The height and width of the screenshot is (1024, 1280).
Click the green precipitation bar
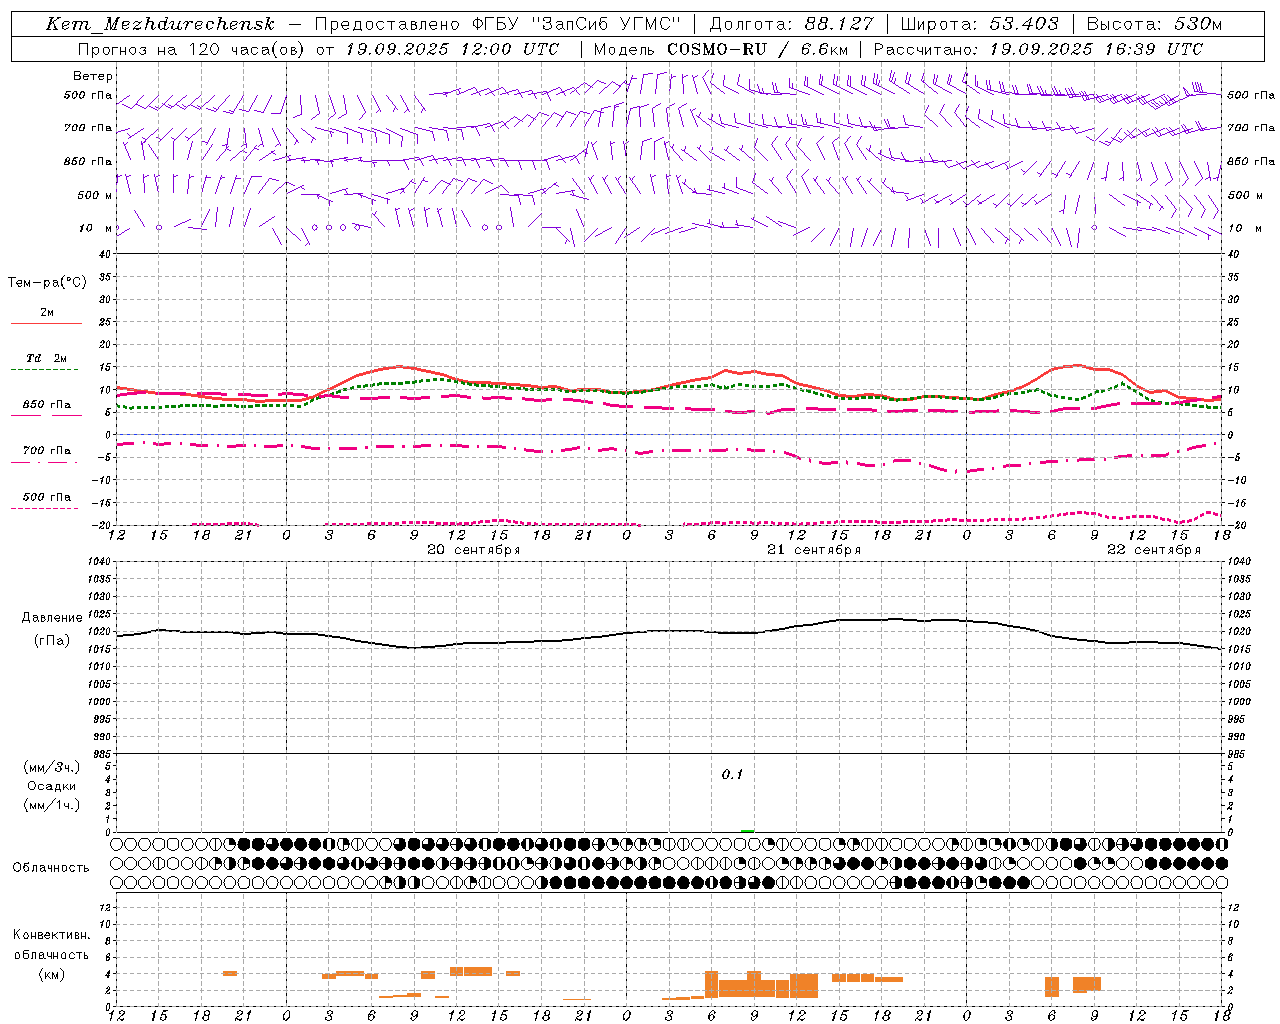tap(748, 831)
